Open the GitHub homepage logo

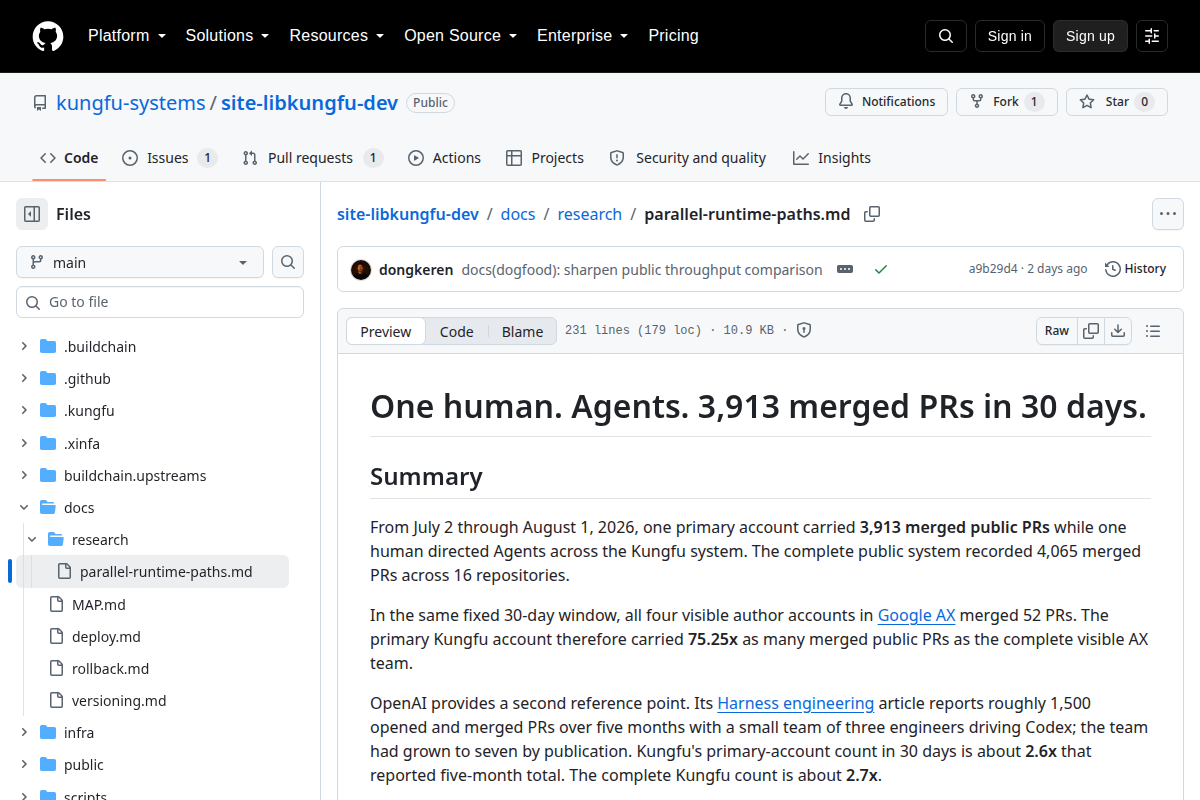pos(48,36)
